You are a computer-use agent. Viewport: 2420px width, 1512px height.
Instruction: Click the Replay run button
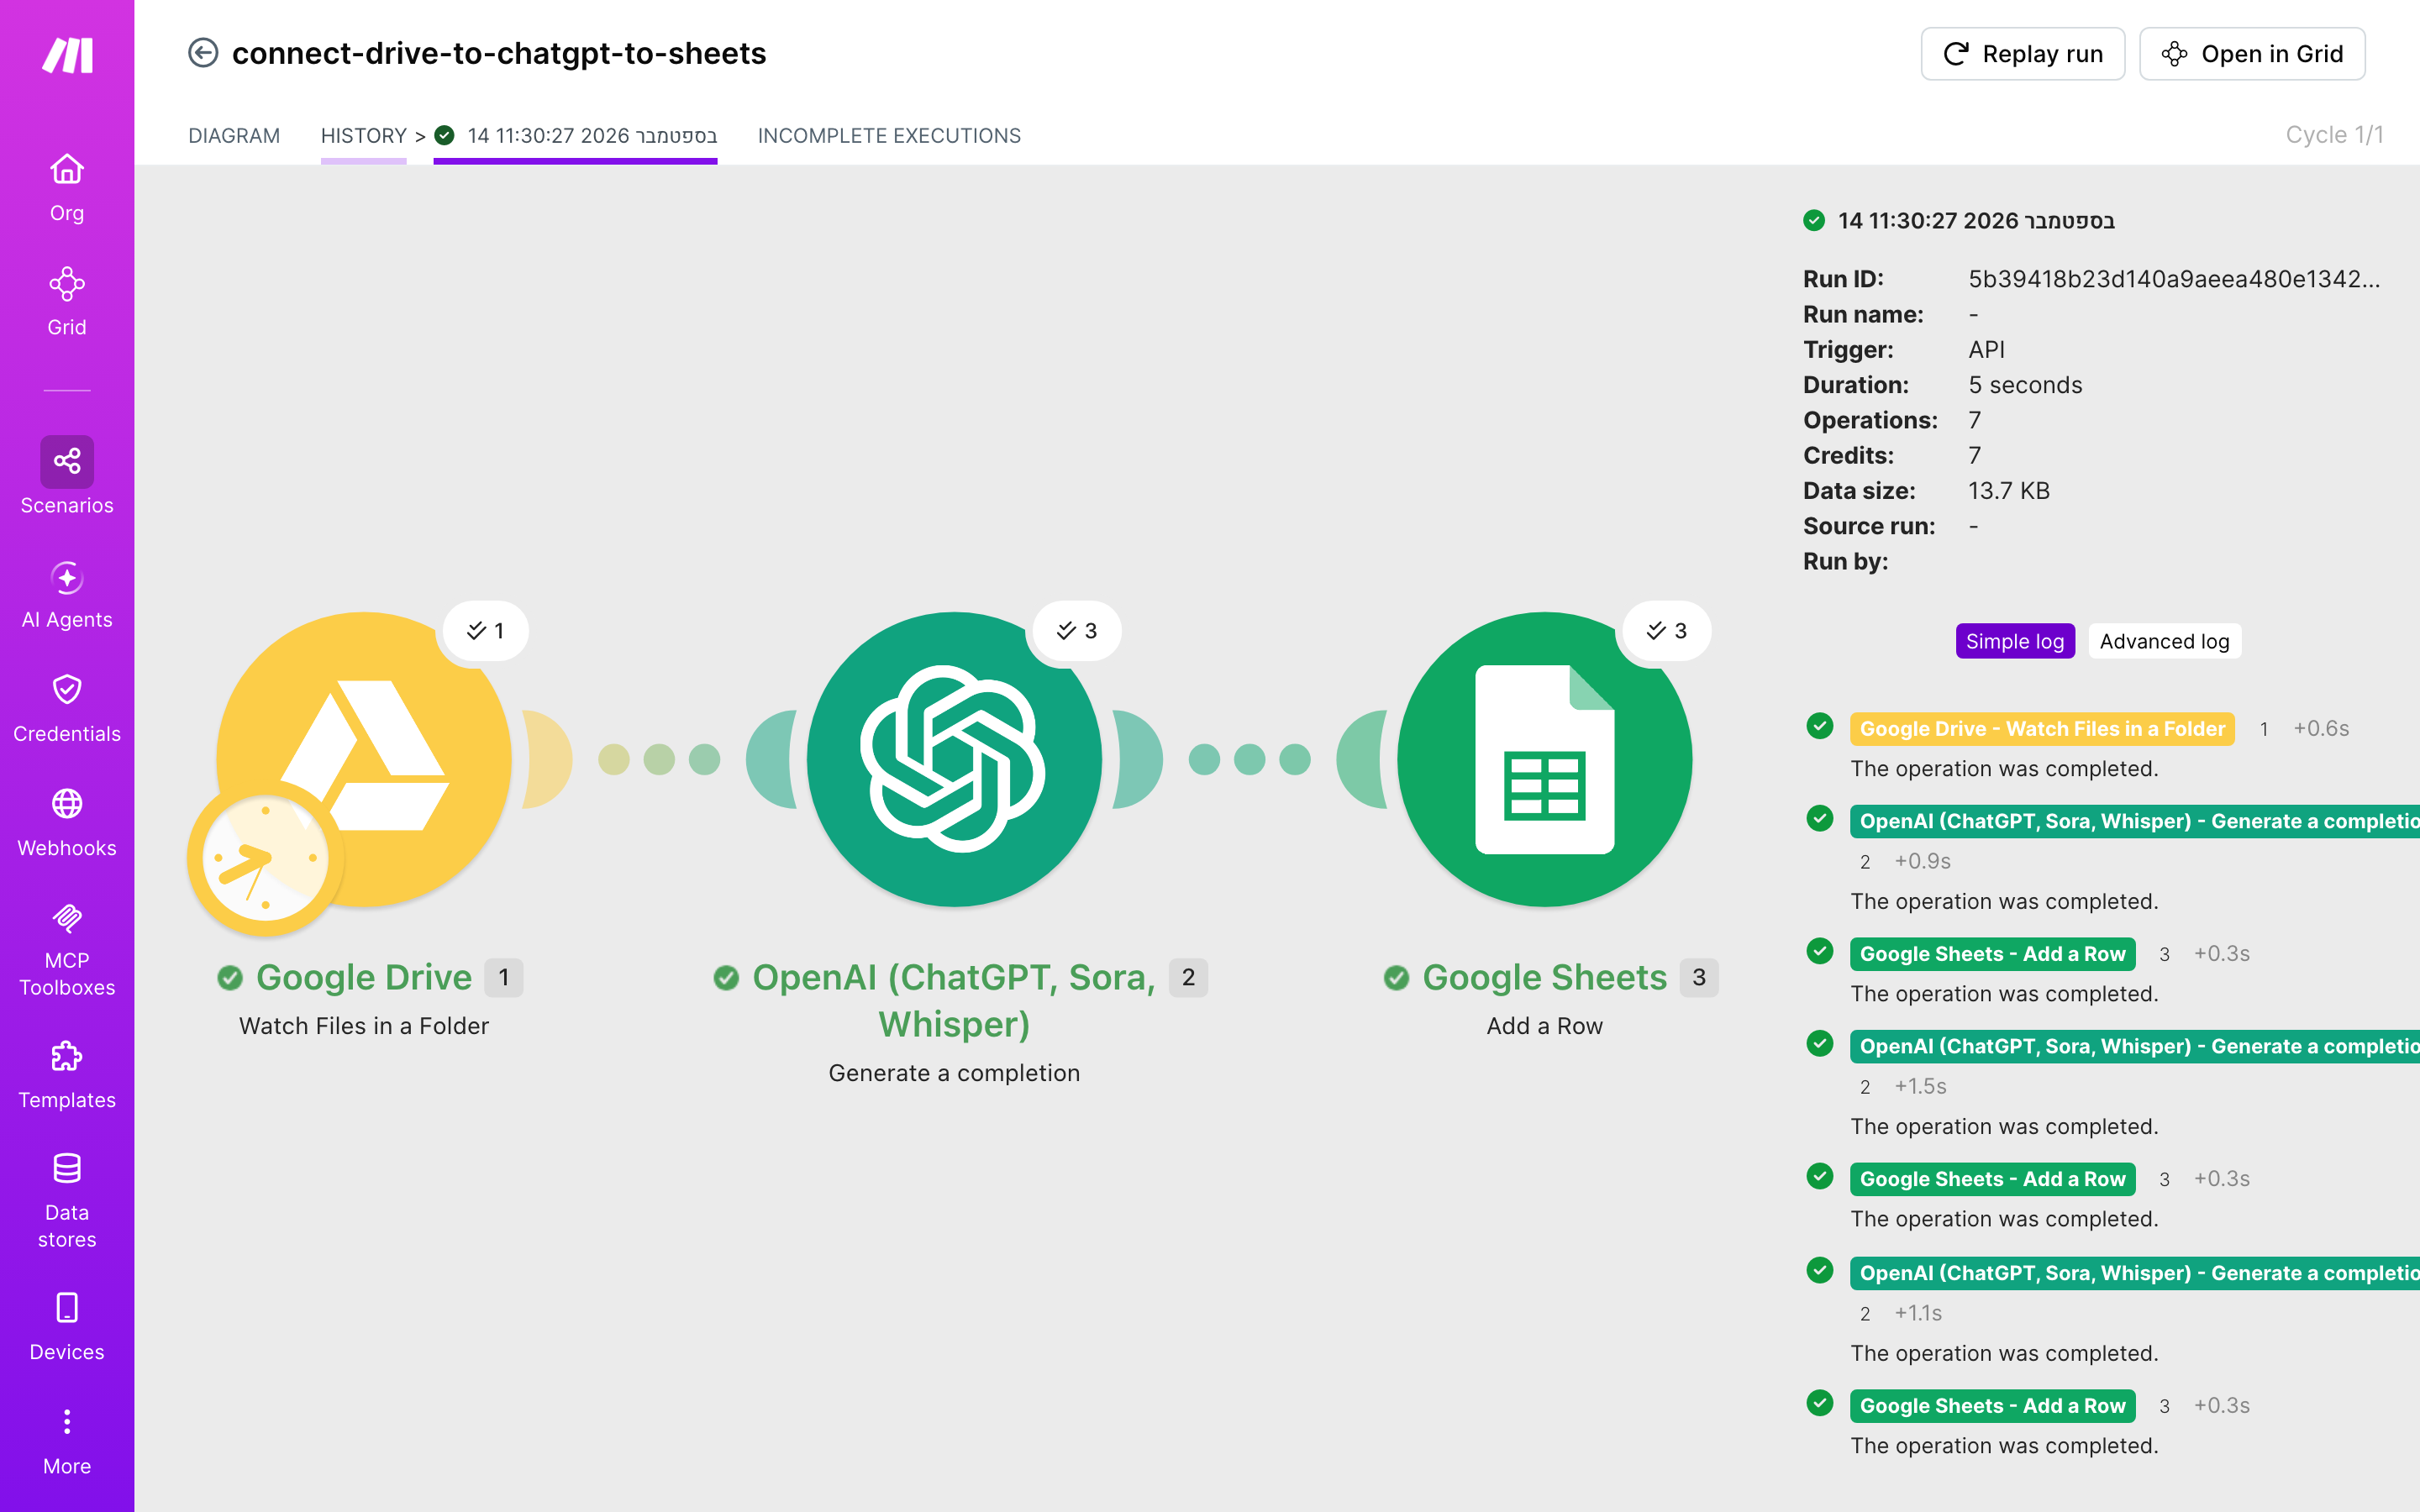(x=2022, y=53)
